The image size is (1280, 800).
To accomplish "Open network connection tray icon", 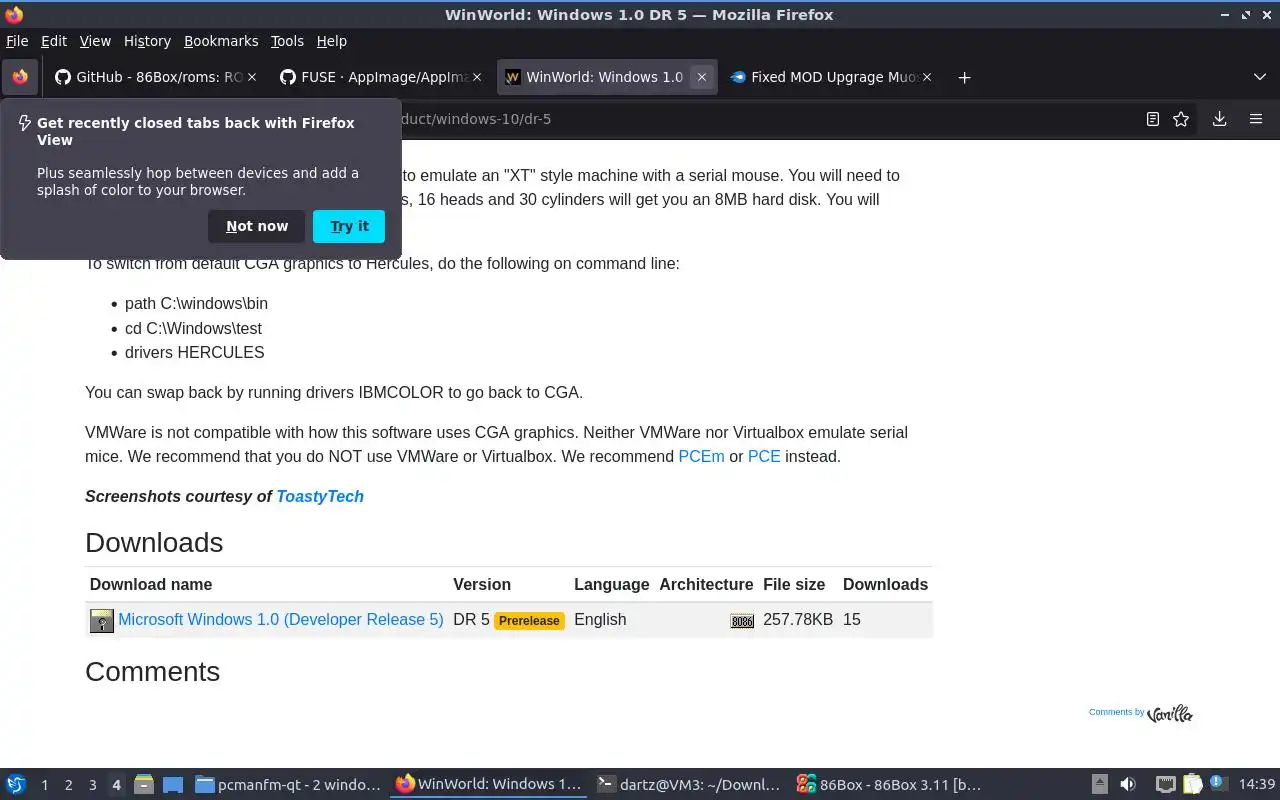I will 1165,784.
